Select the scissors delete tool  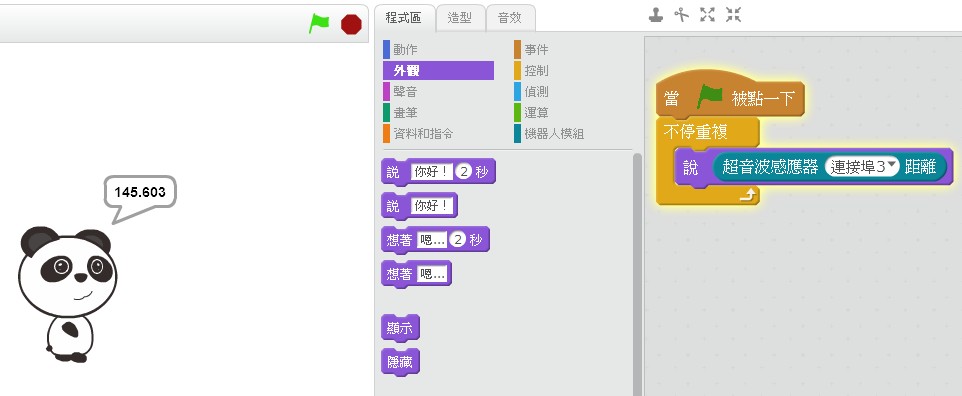point(682,15)
